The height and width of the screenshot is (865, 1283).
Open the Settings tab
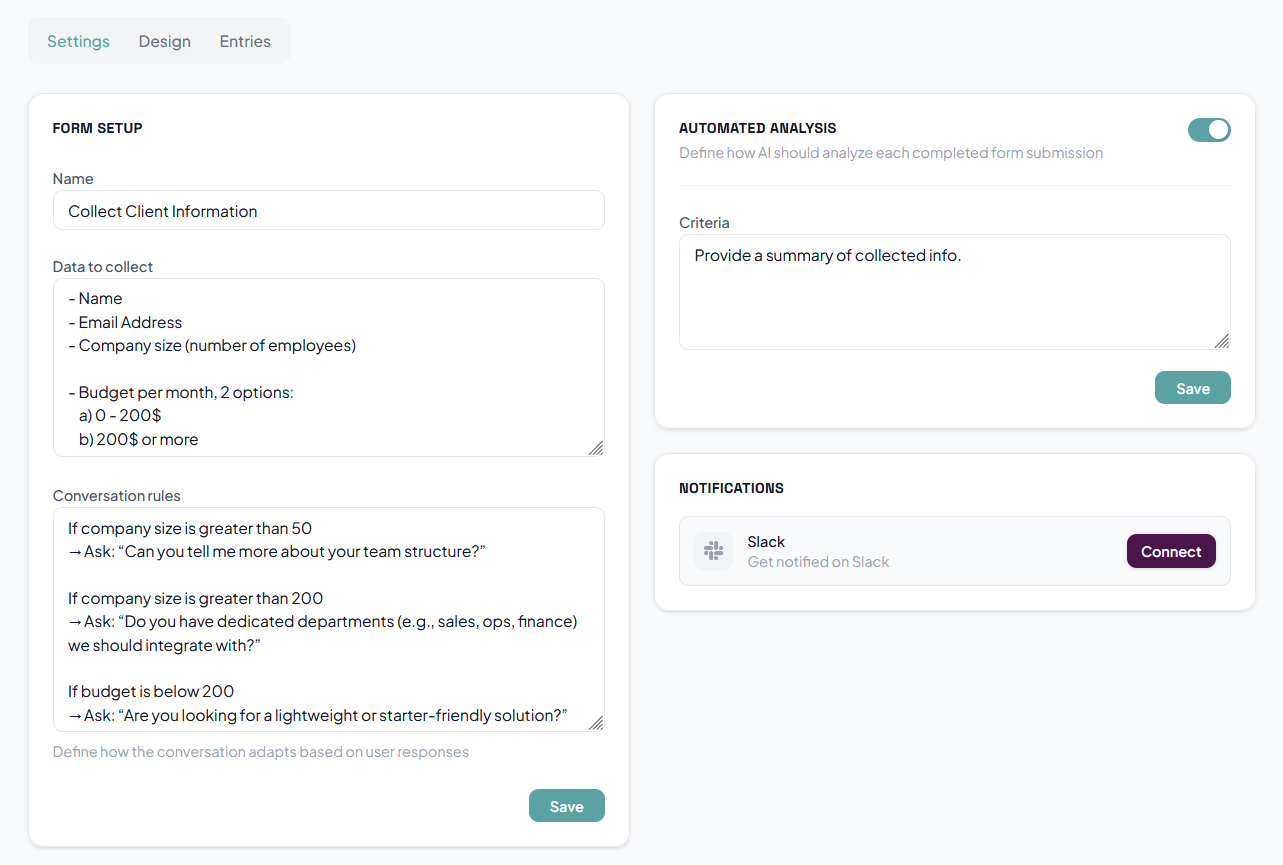point(78,41)
